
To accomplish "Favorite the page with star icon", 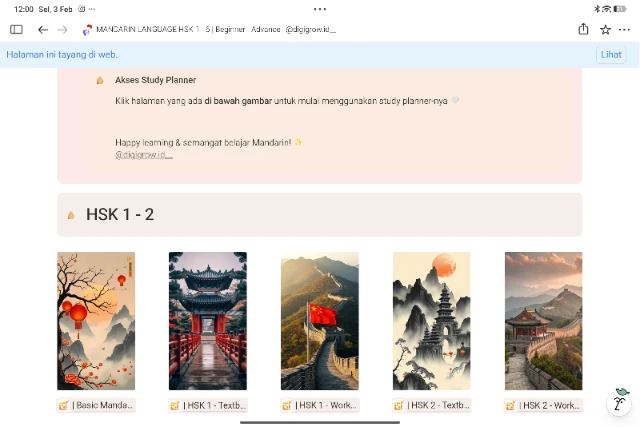I will 605,30.
